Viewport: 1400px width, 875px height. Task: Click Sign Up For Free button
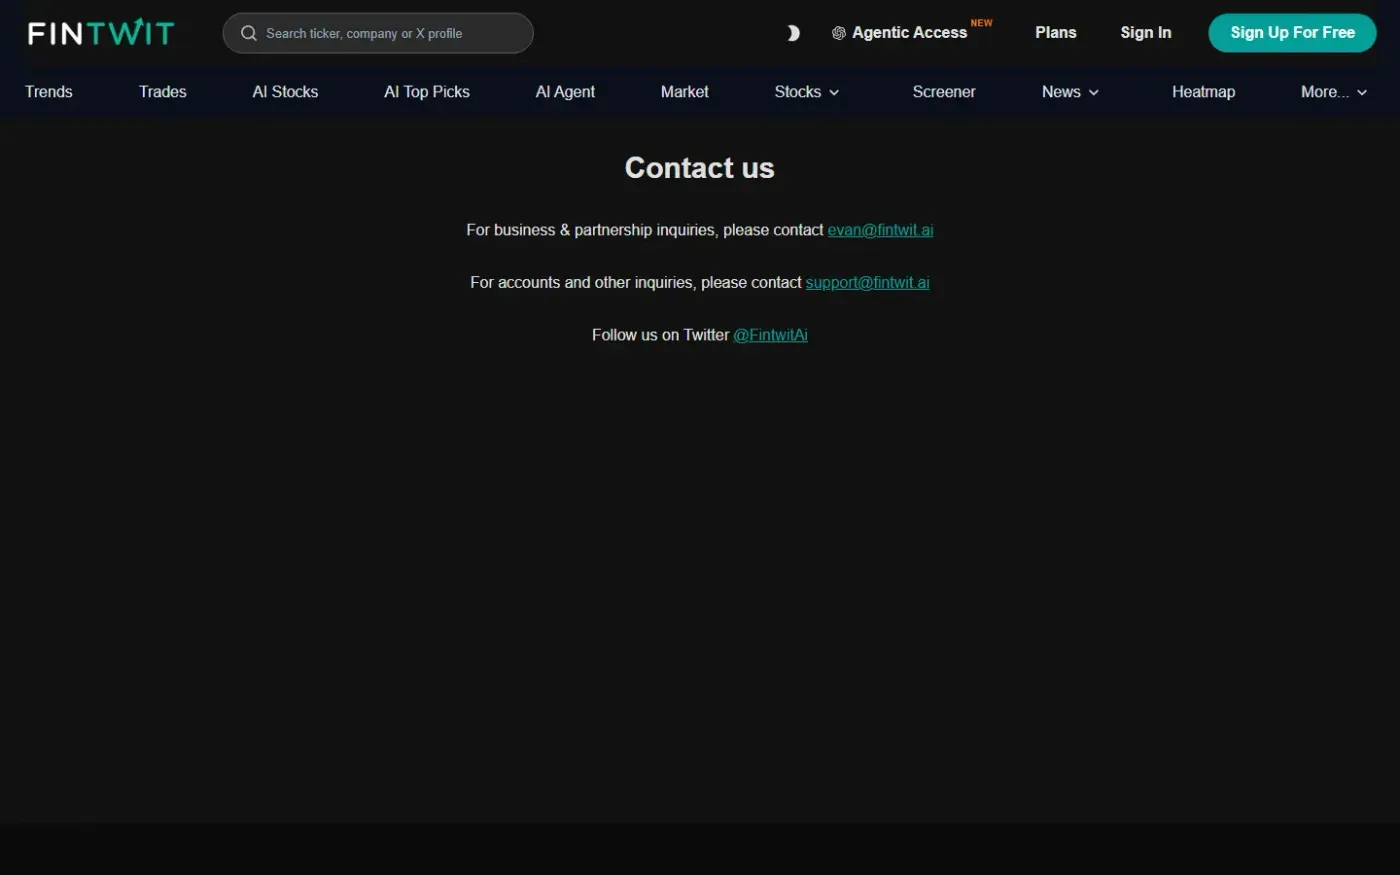pyautogui.click(x=1292, y=32)
